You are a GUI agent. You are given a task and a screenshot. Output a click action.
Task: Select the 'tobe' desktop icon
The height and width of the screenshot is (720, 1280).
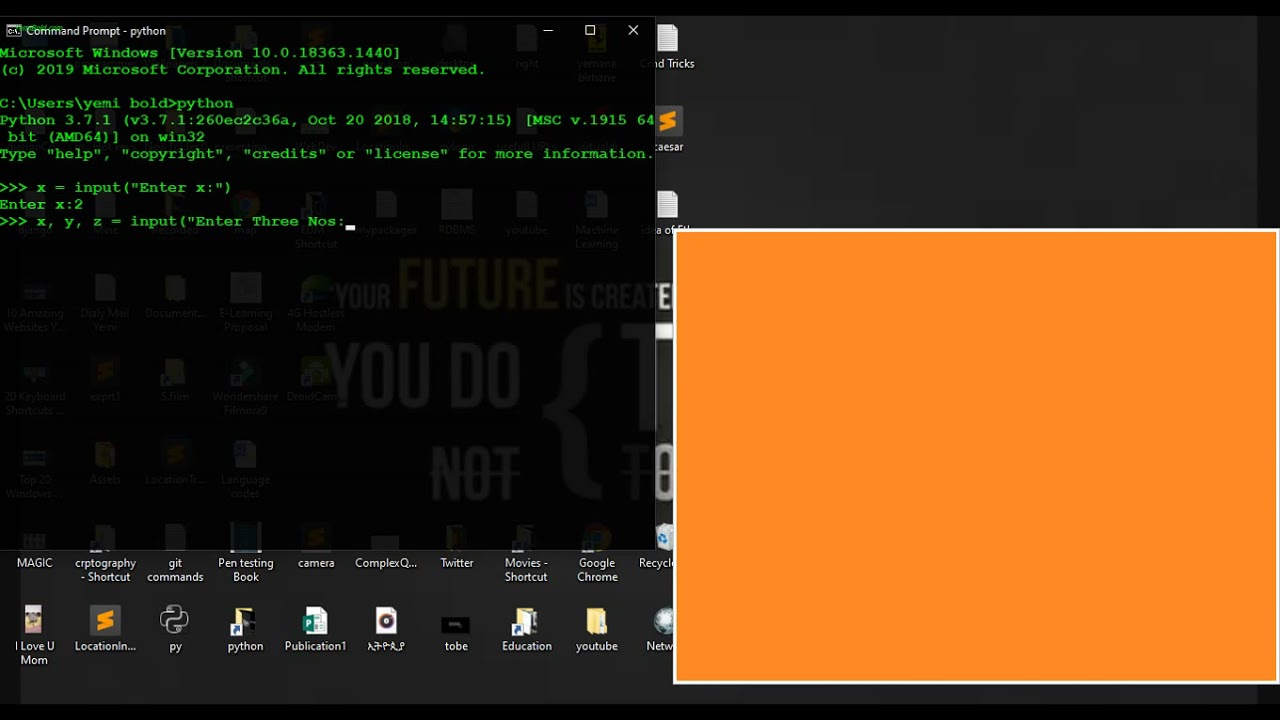click(456, 624)
